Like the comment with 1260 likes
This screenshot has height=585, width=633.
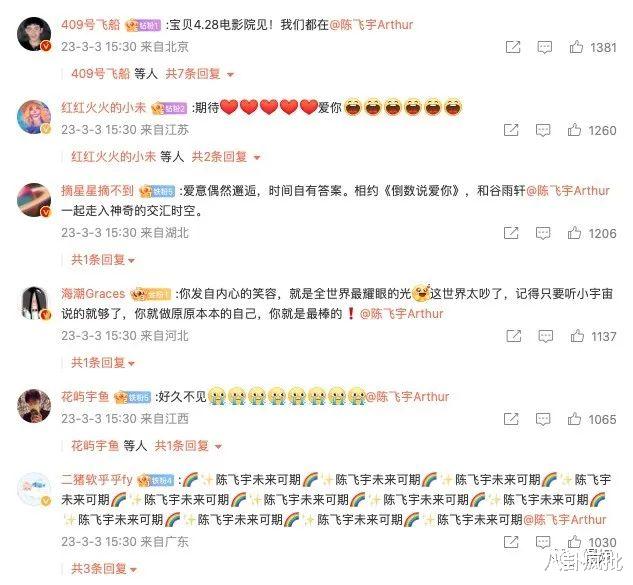coord(574,130)
